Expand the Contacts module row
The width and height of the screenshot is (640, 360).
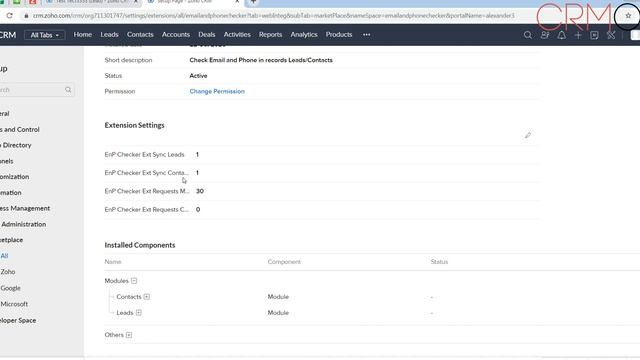[x=147, y=297]
